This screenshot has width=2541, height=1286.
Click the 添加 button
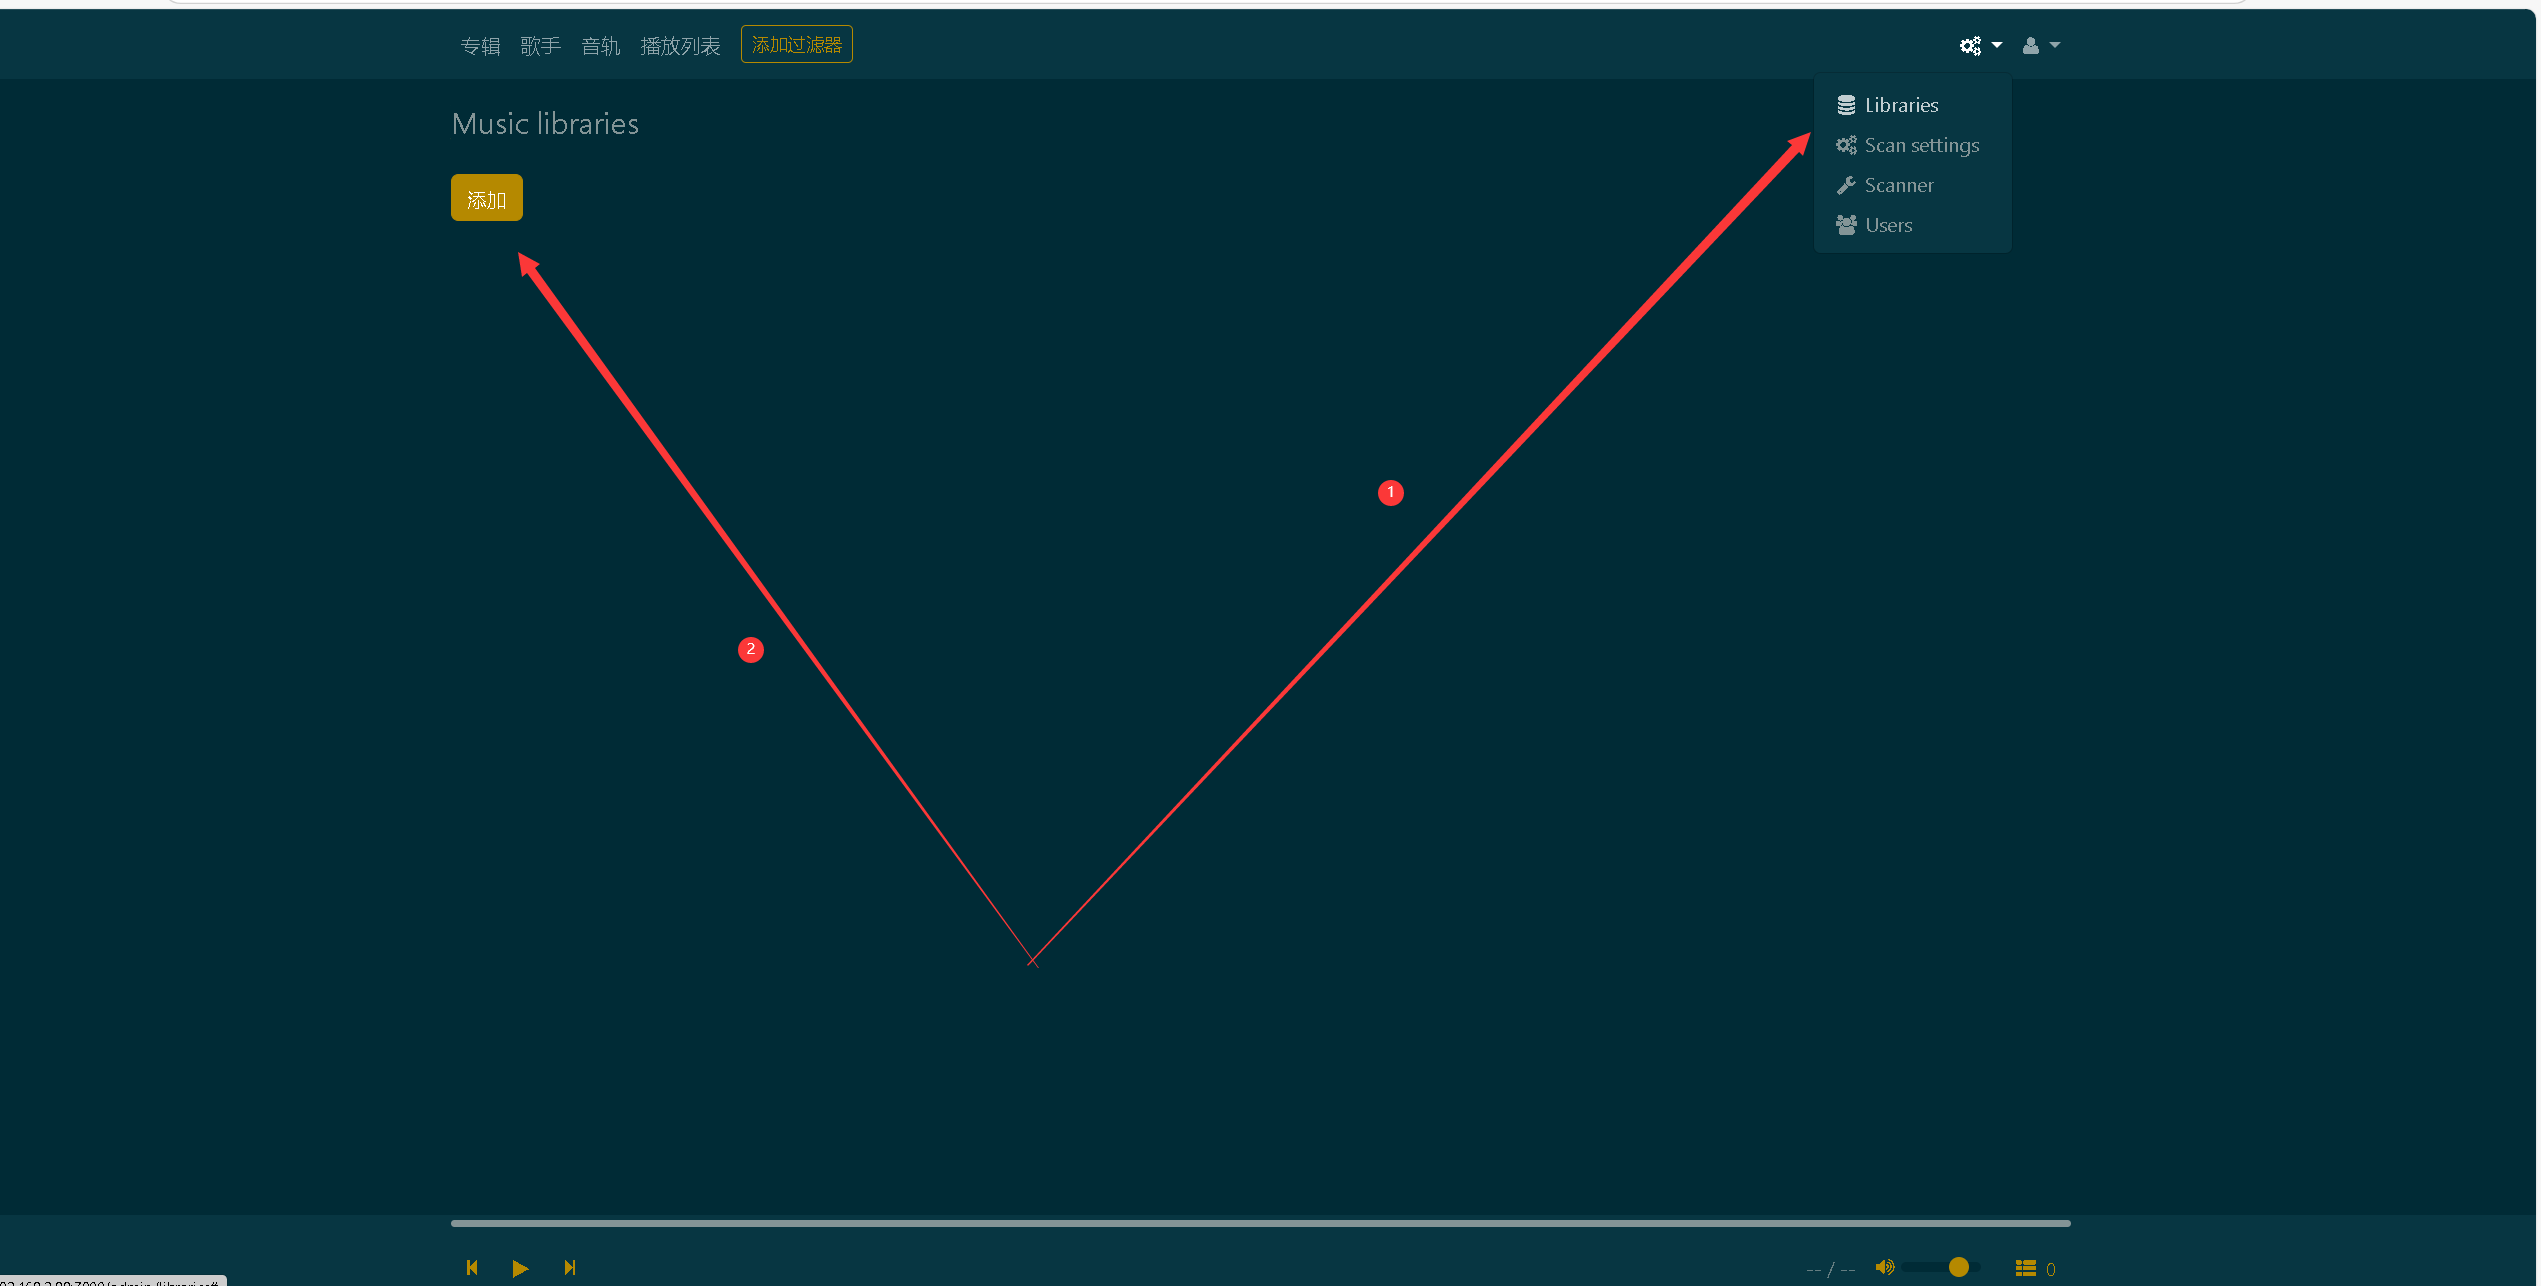486,198
